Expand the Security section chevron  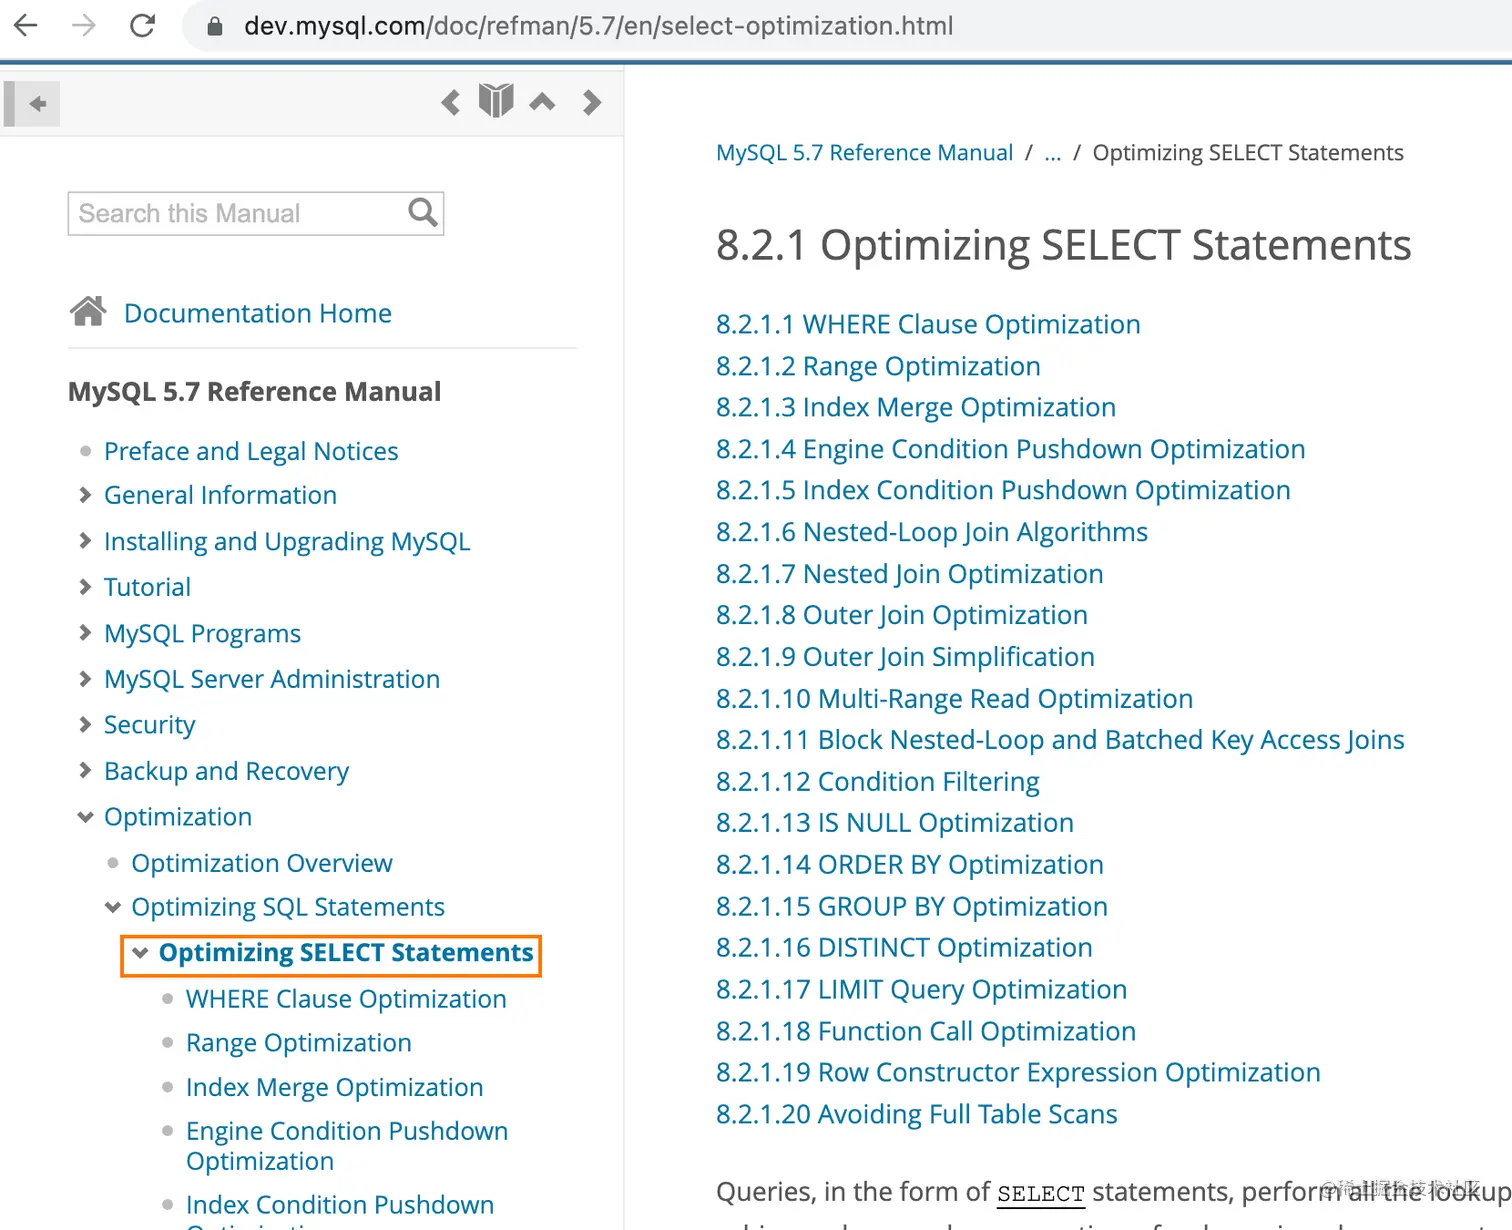(85, 724)
